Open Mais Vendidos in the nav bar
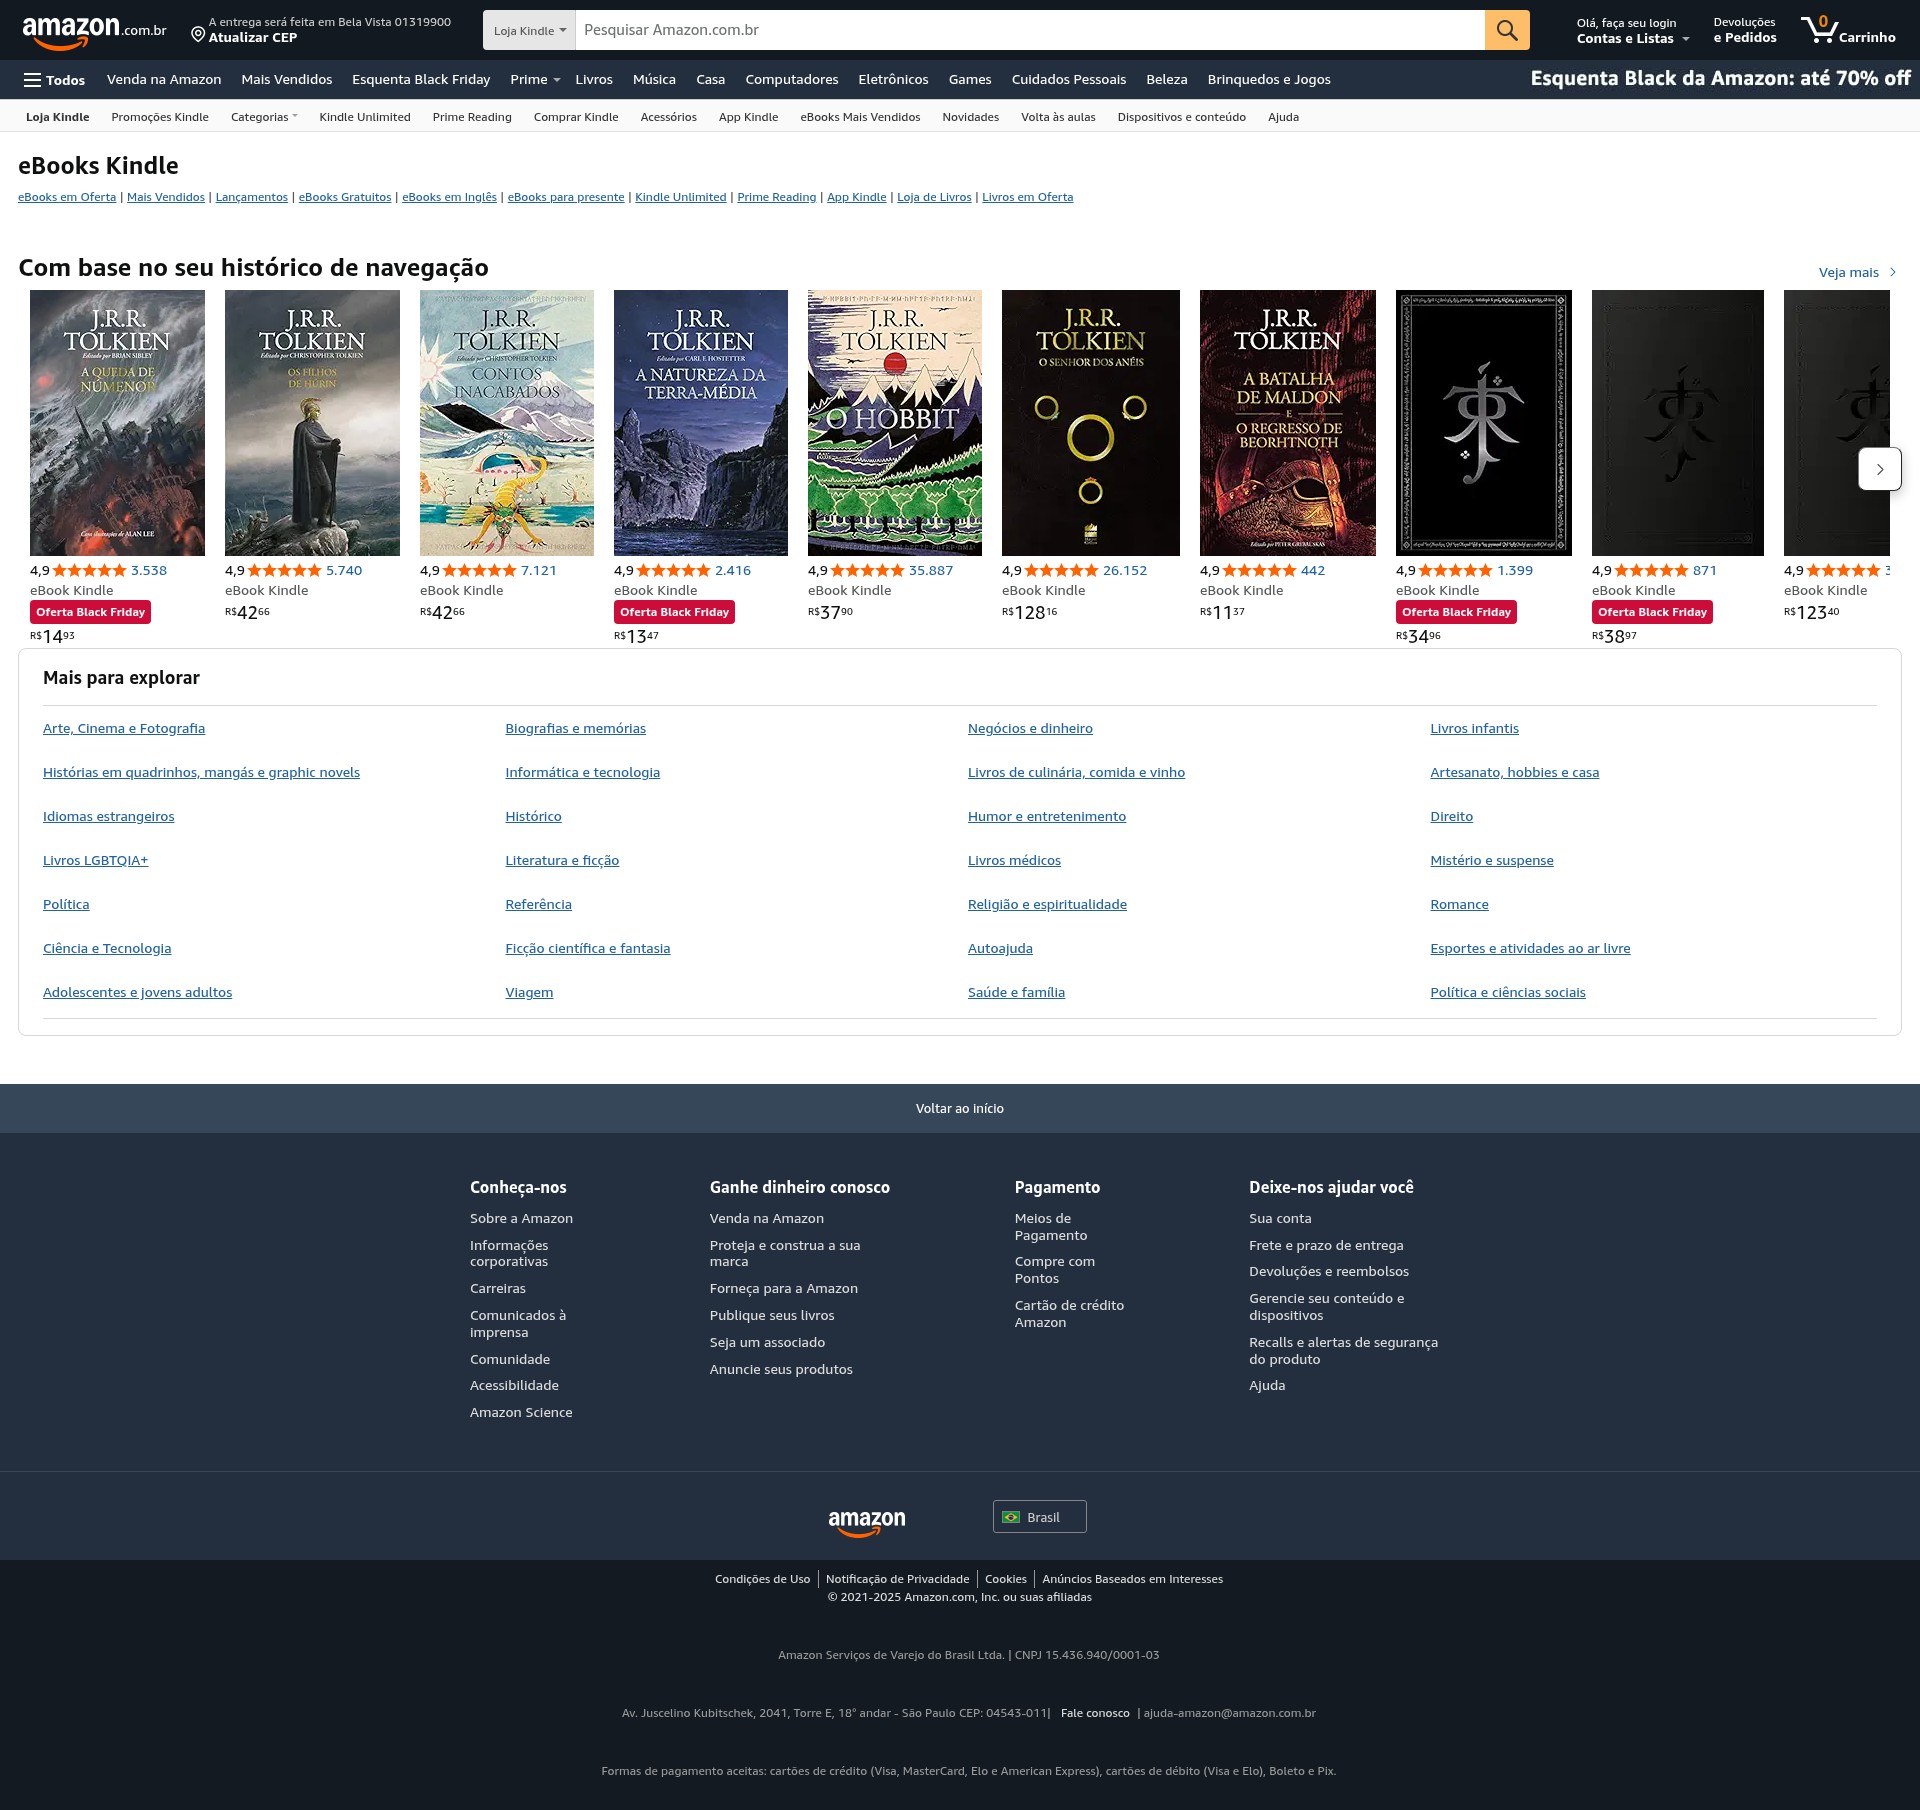 point(286,80)
